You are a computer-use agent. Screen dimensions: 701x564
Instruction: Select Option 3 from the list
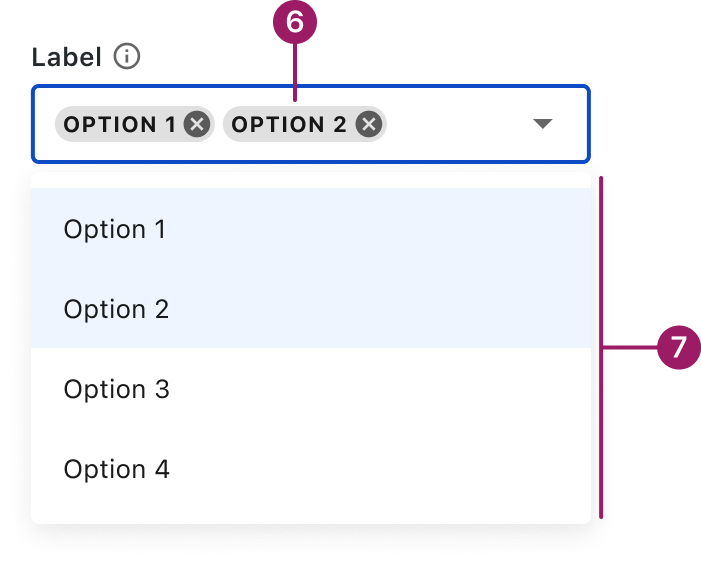tap(116, 389)
